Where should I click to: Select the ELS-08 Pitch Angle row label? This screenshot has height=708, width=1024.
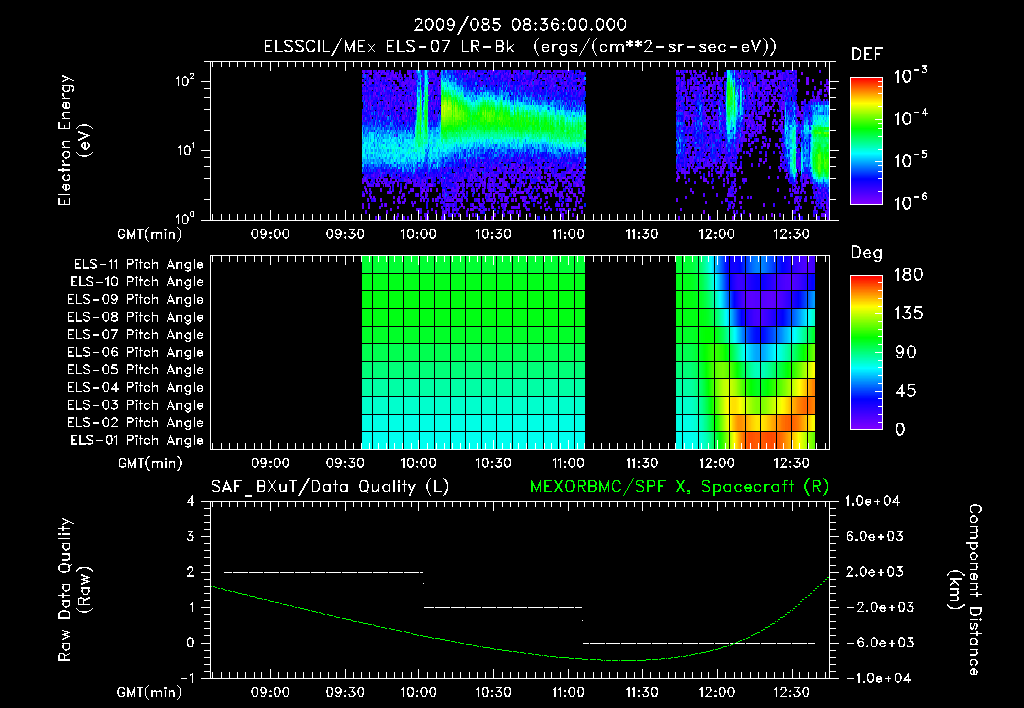(136, 317)
